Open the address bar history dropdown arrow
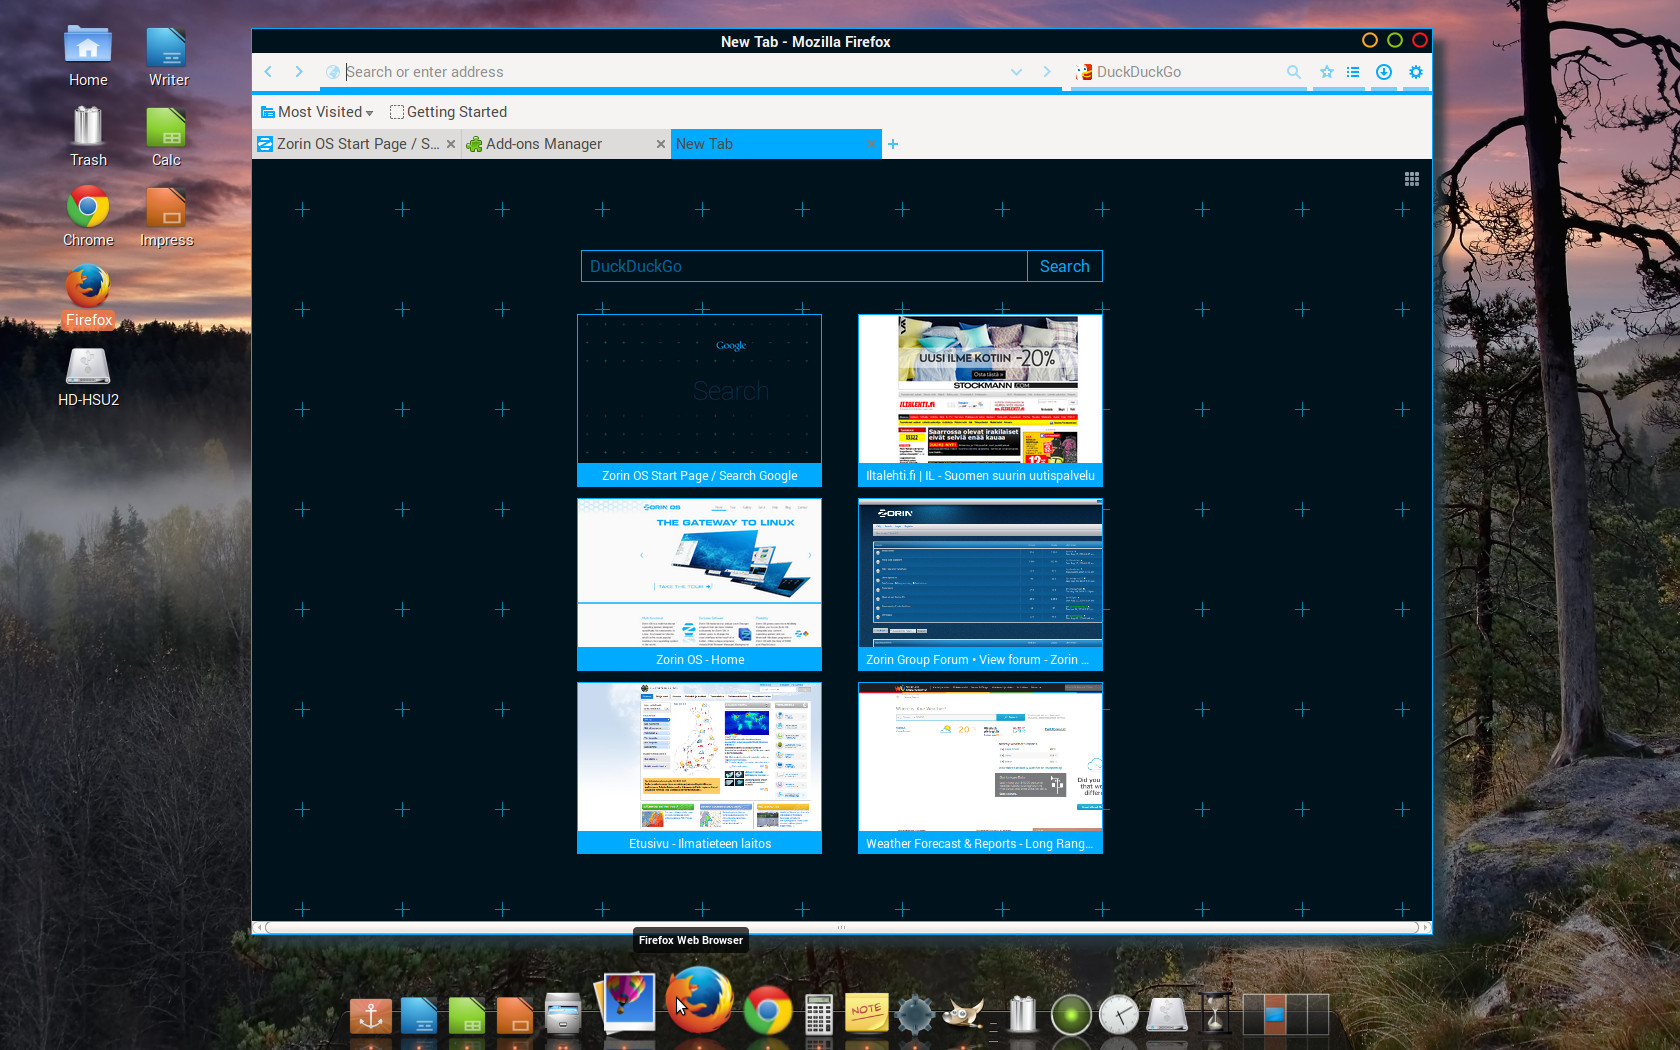Image resolution: width=1680 pixels, height=1050 pixels. [x=1016, y=72]
